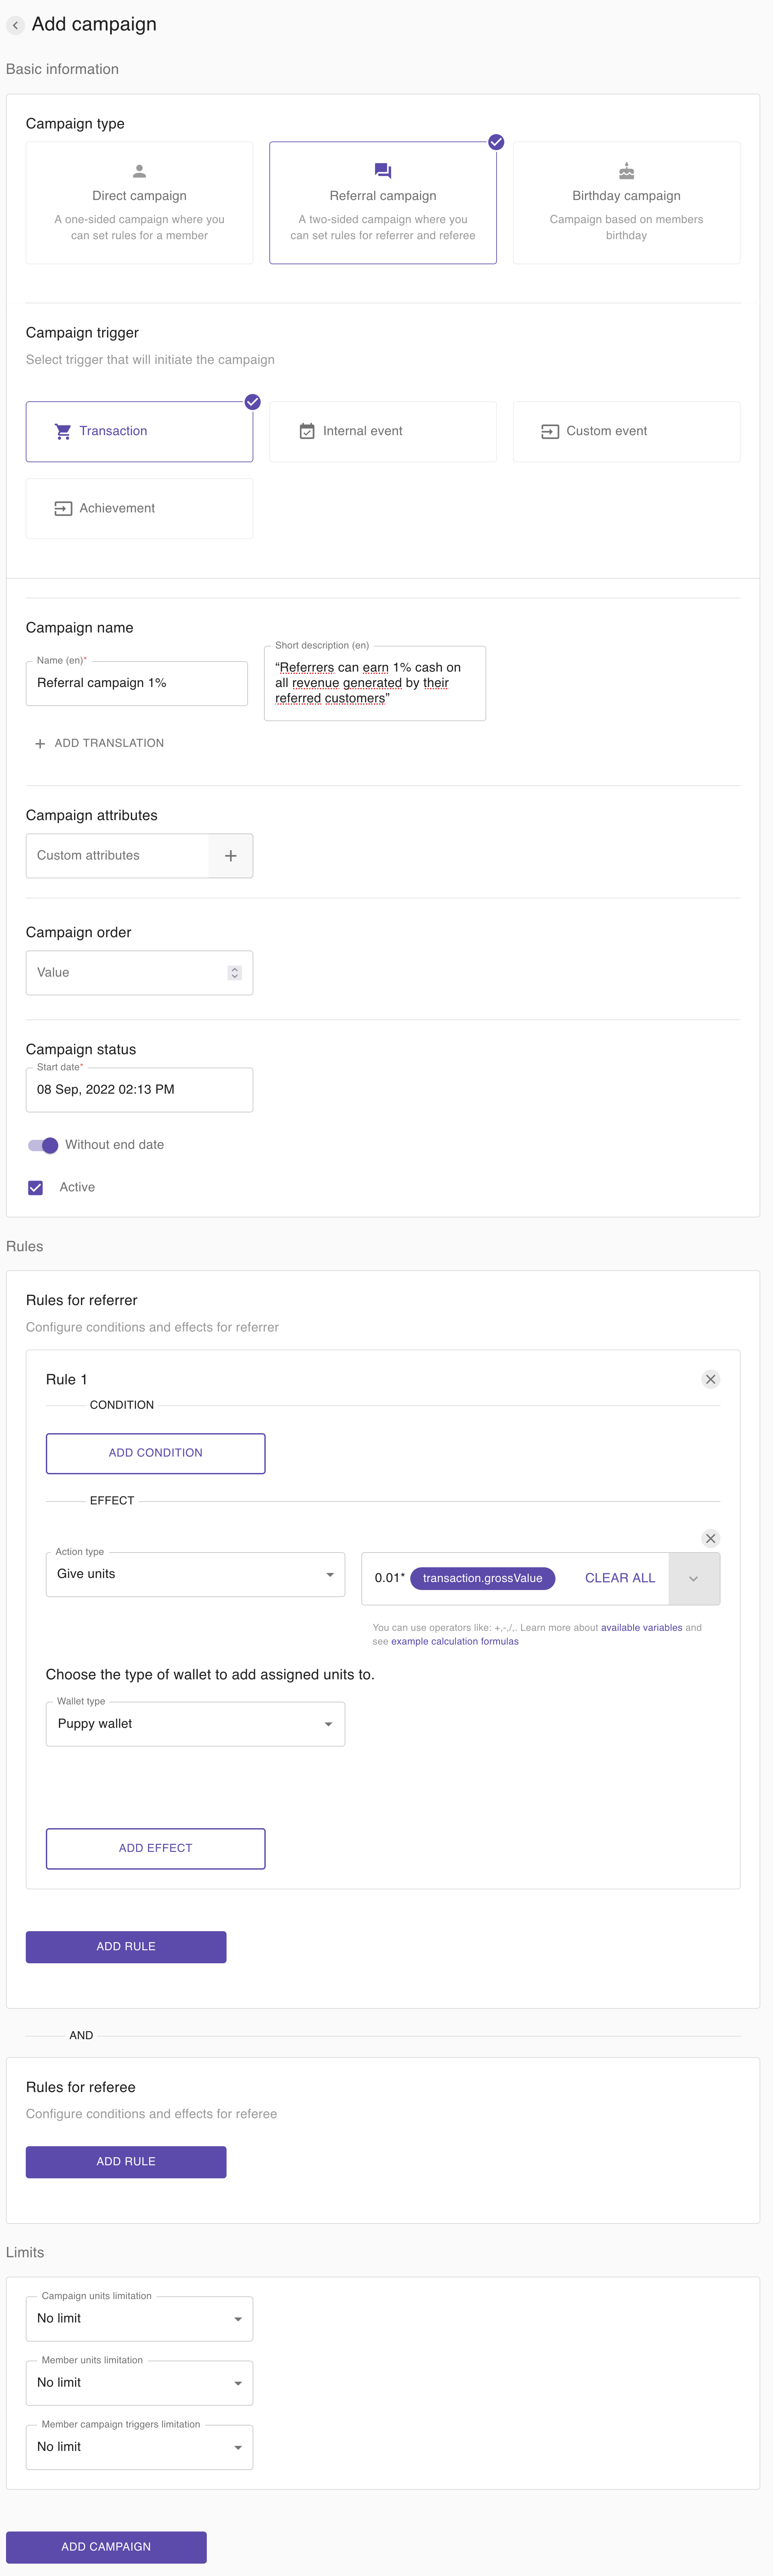773x2576 pixels.
Task: Click the Start date field
Action: point(139,1090)
